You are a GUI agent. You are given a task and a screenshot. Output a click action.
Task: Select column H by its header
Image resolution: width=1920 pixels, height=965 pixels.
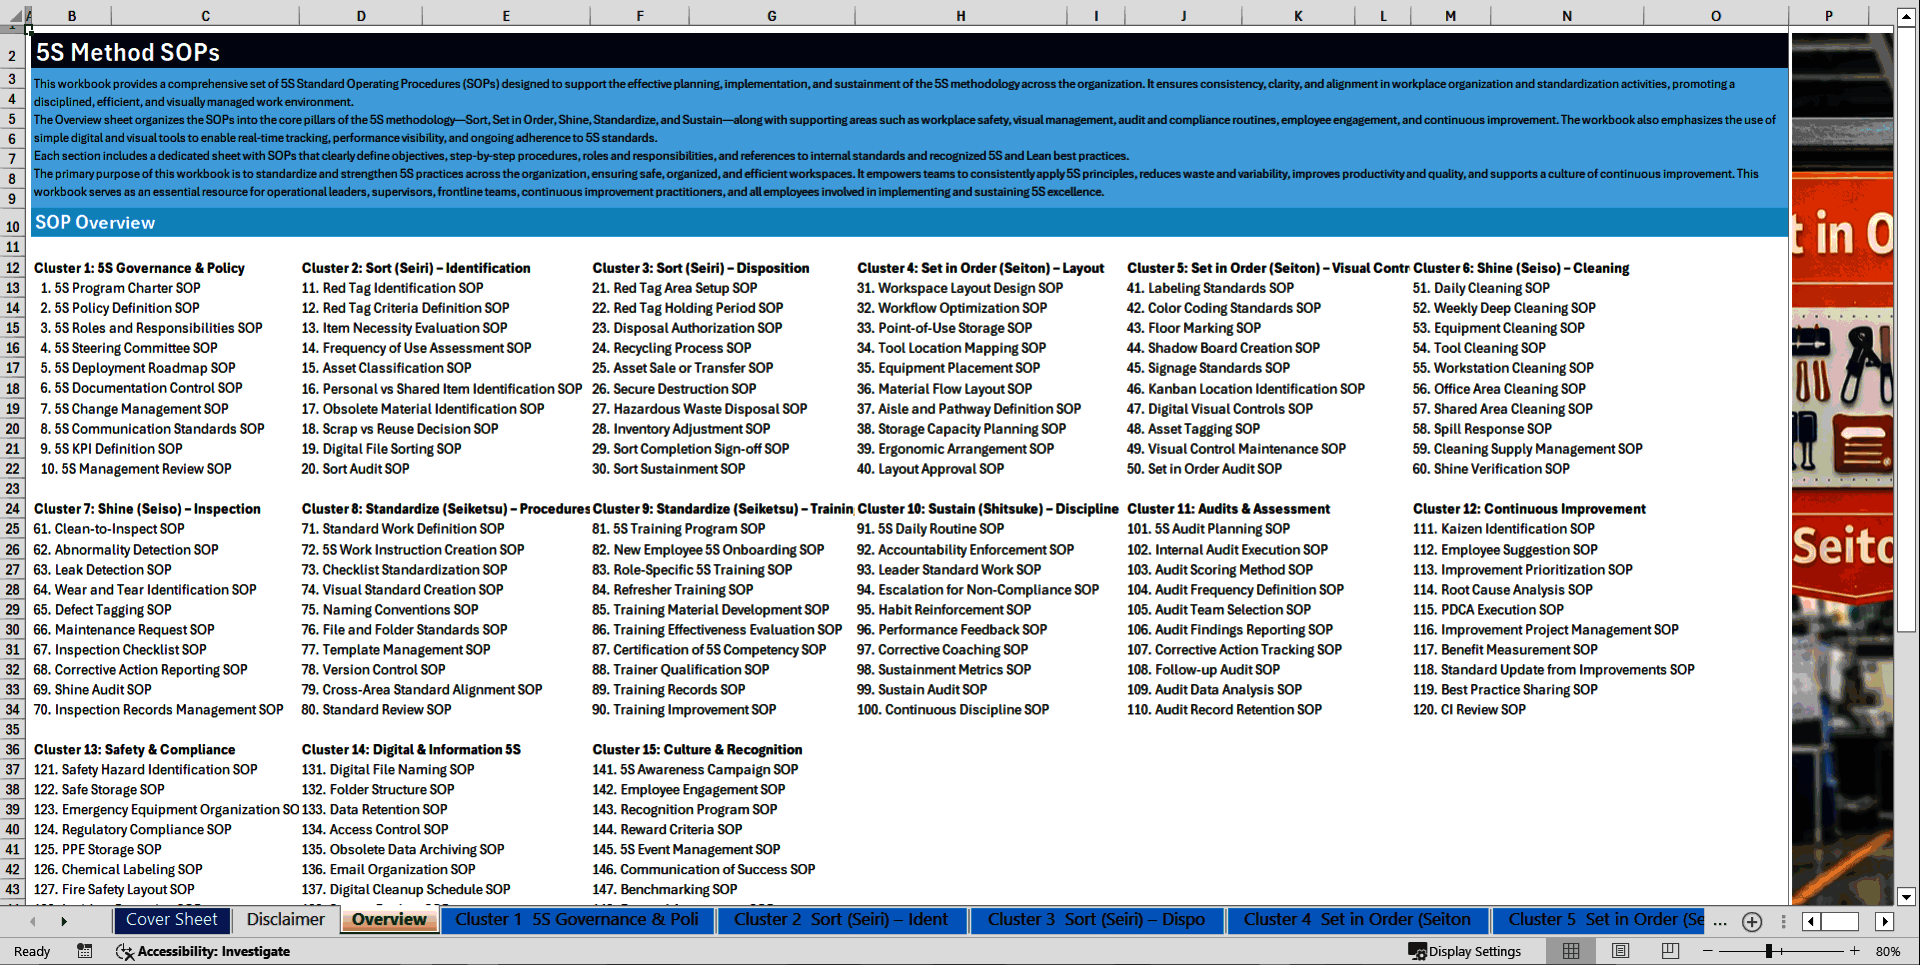pyautogui.click(x=960, y=15)
